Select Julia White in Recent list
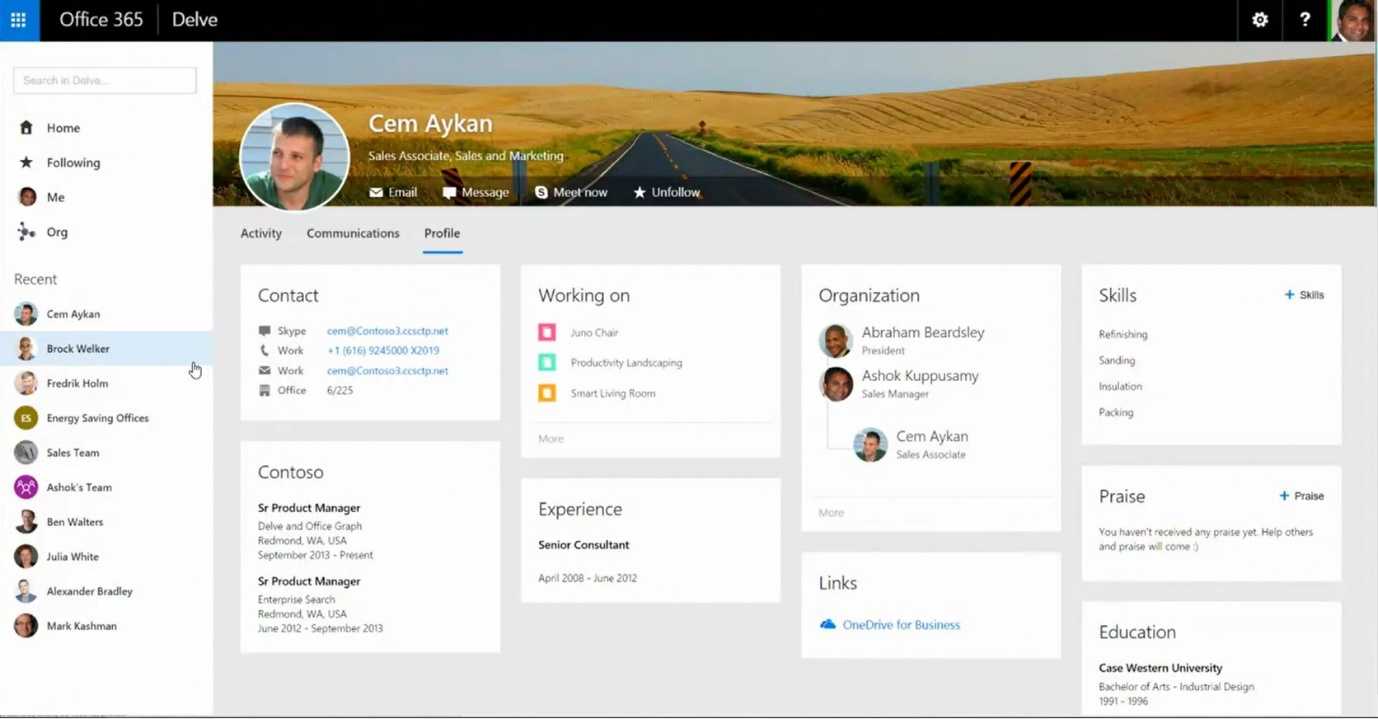1378x719 pixels. 106,557
